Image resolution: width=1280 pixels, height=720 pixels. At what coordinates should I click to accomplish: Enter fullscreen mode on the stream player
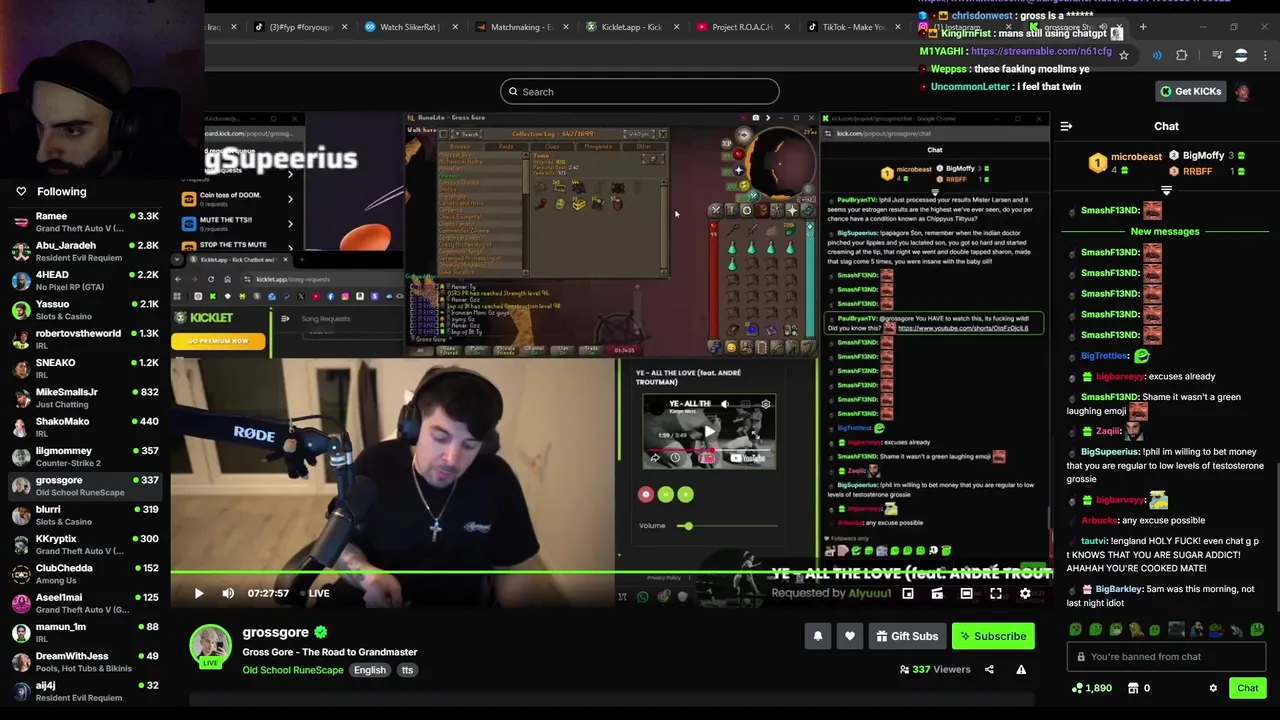point(995,593)
